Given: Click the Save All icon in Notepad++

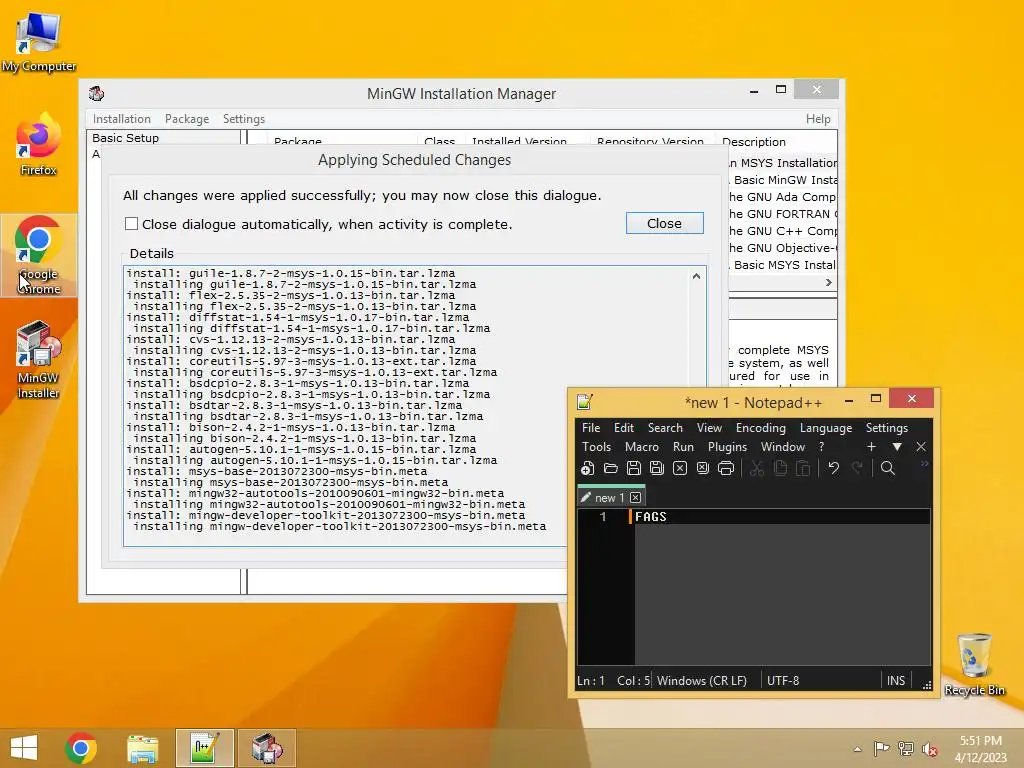Looking at the screenshot, I should point(657,468).
